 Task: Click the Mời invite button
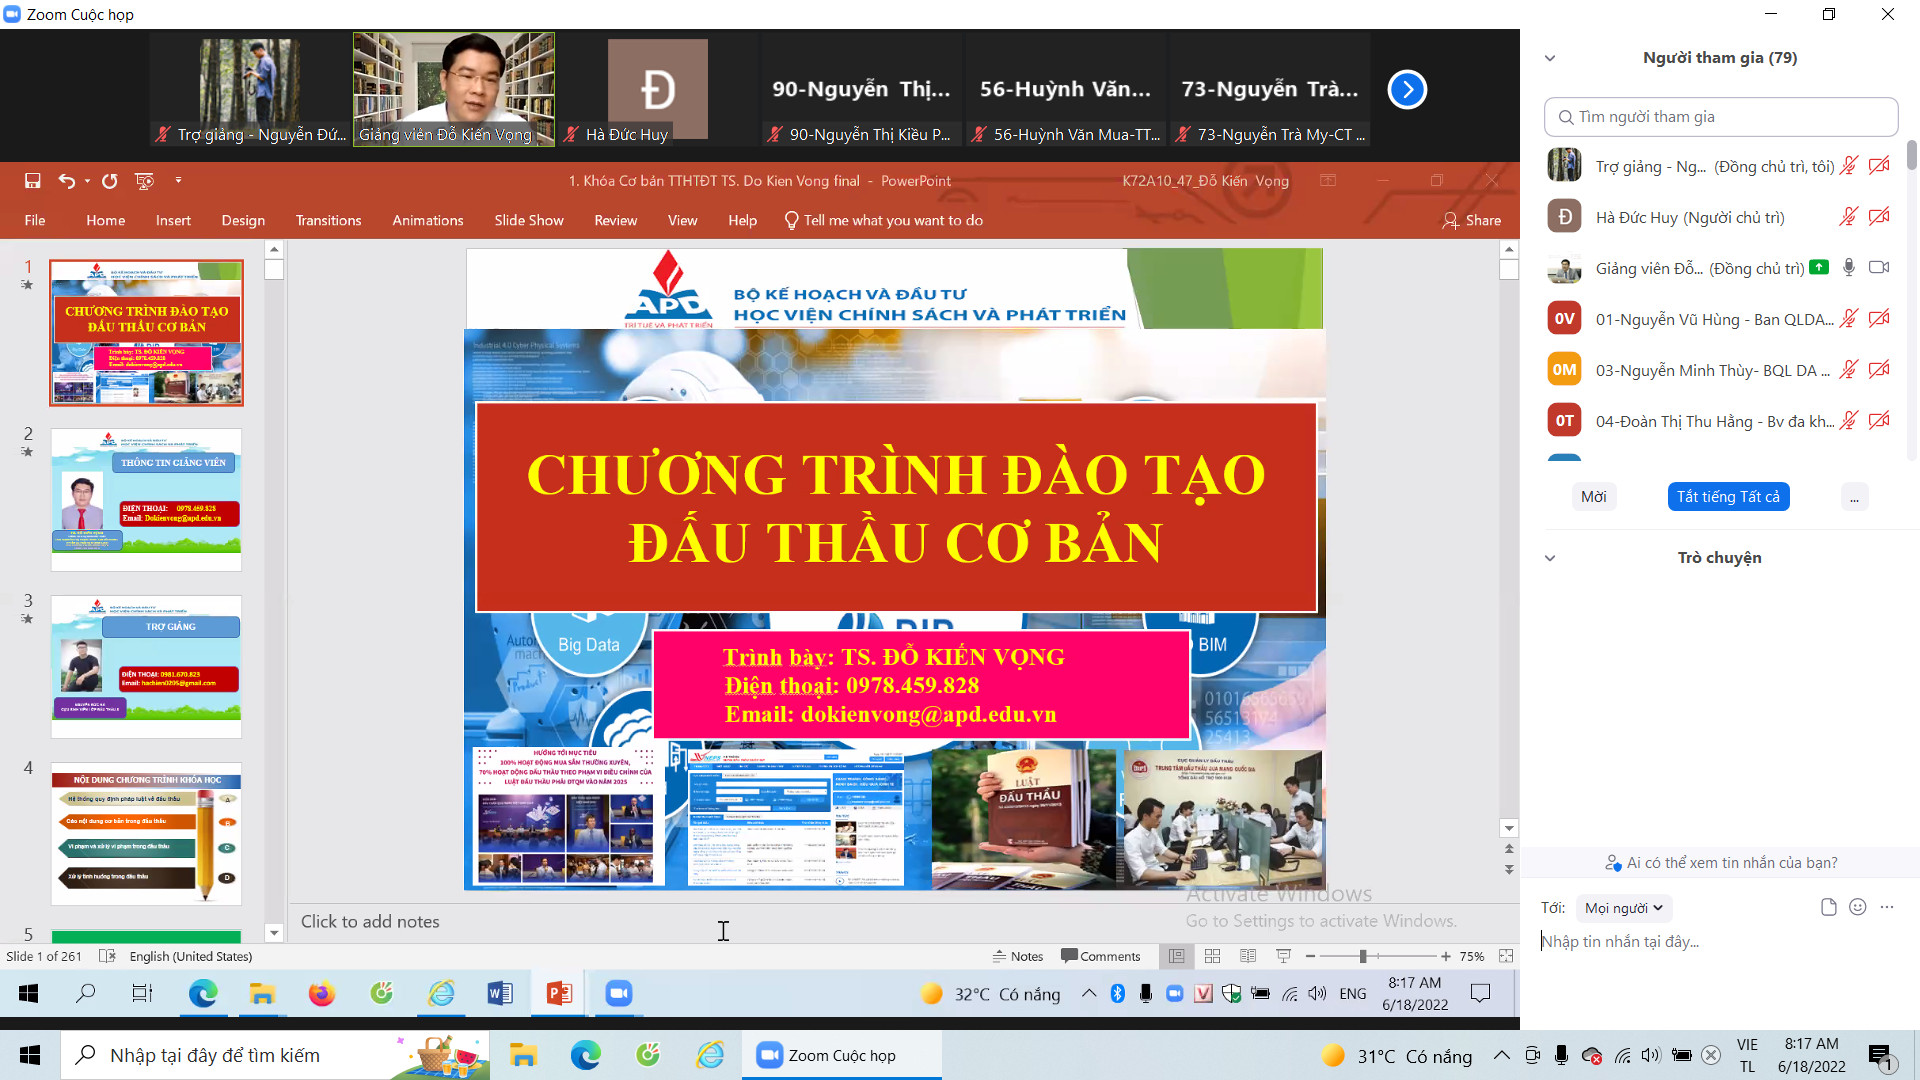(1593, 497)
